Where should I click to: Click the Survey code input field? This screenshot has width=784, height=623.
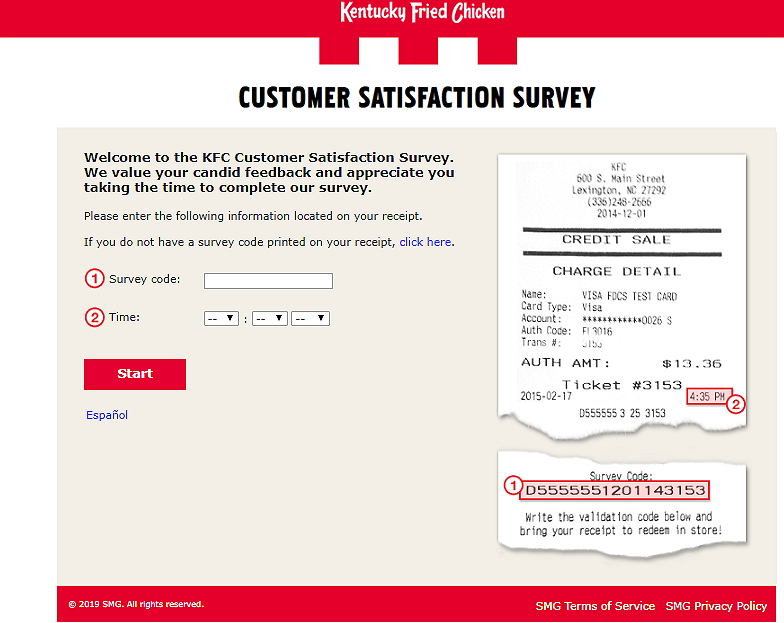point(268,280)
